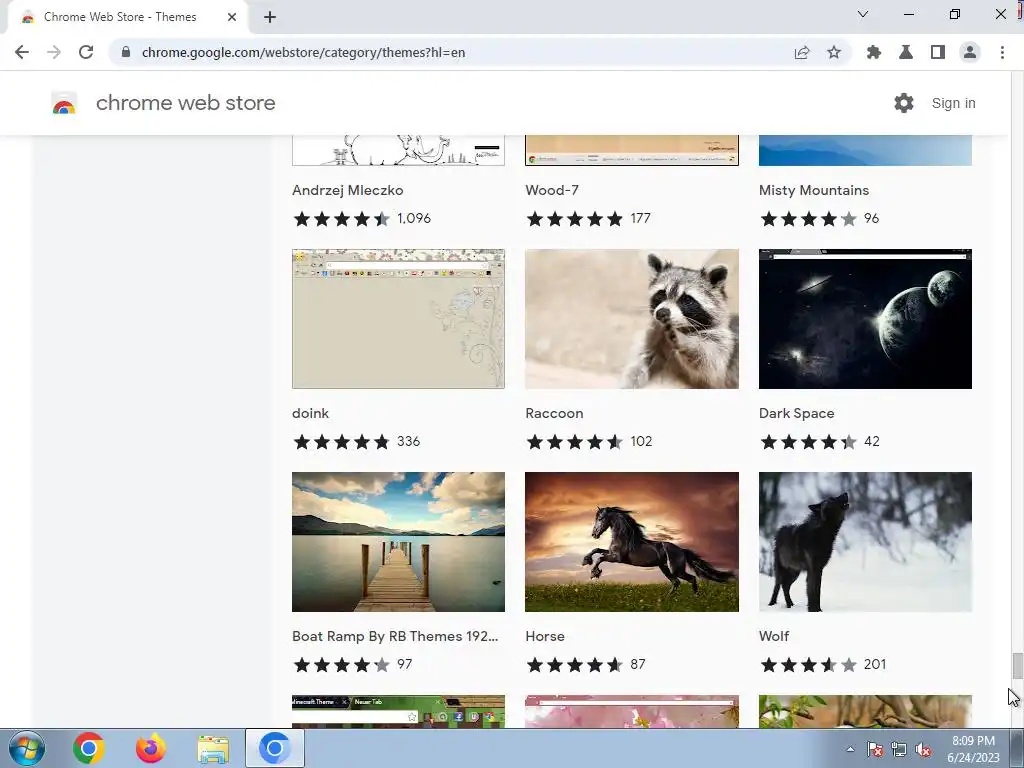Launch Firefox from the taskbar

point(151,748)
